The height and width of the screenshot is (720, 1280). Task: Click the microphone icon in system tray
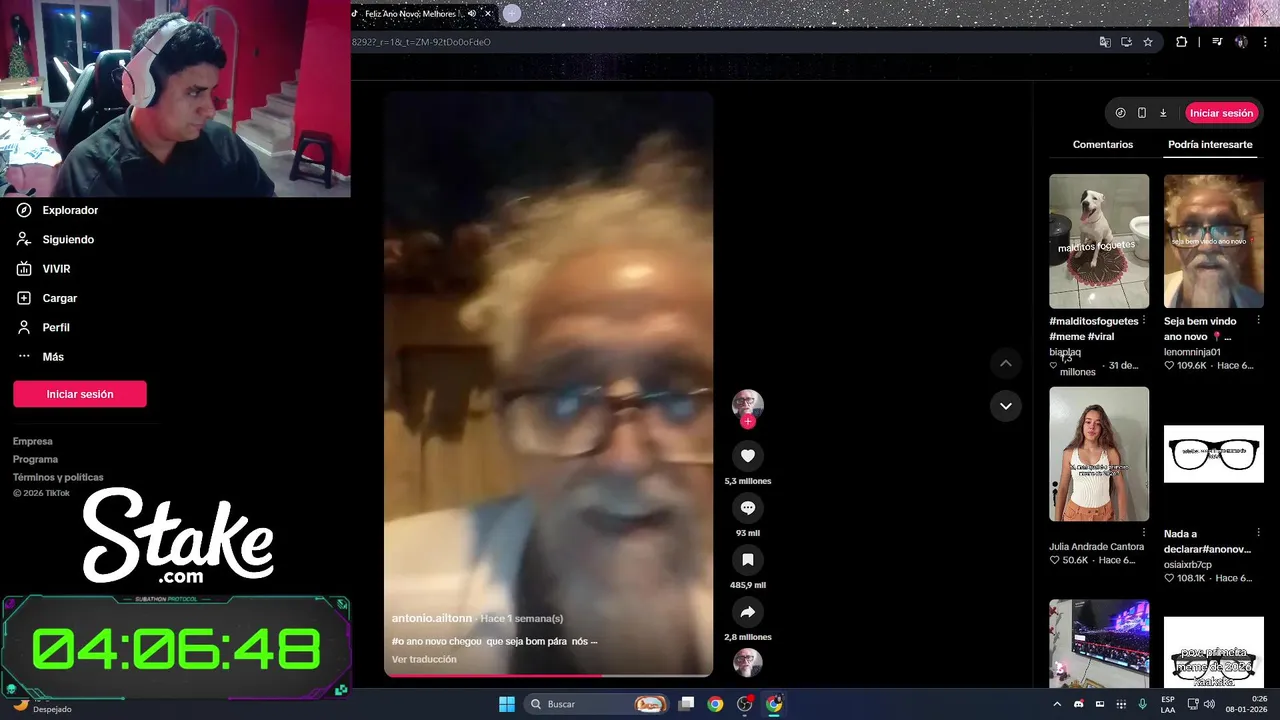(x=1142, y=704)
